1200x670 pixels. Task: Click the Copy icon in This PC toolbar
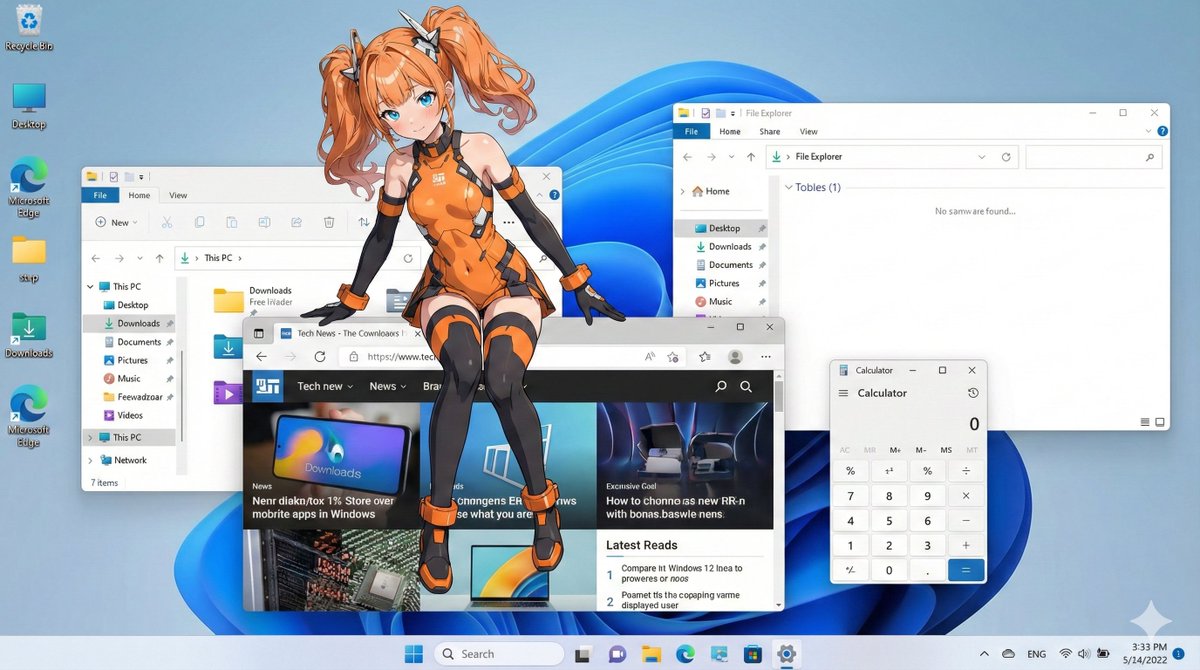point(200,222)
